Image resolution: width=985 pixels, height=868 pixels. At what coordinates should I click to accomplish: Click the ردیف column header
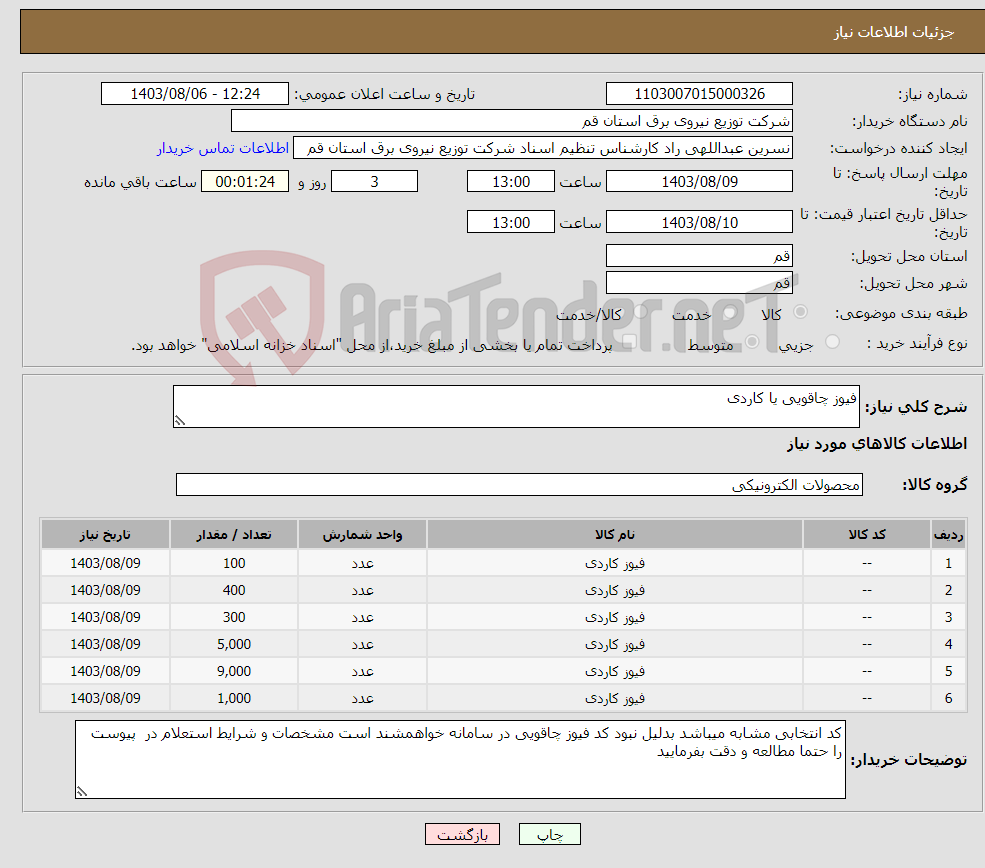[949, 534]
